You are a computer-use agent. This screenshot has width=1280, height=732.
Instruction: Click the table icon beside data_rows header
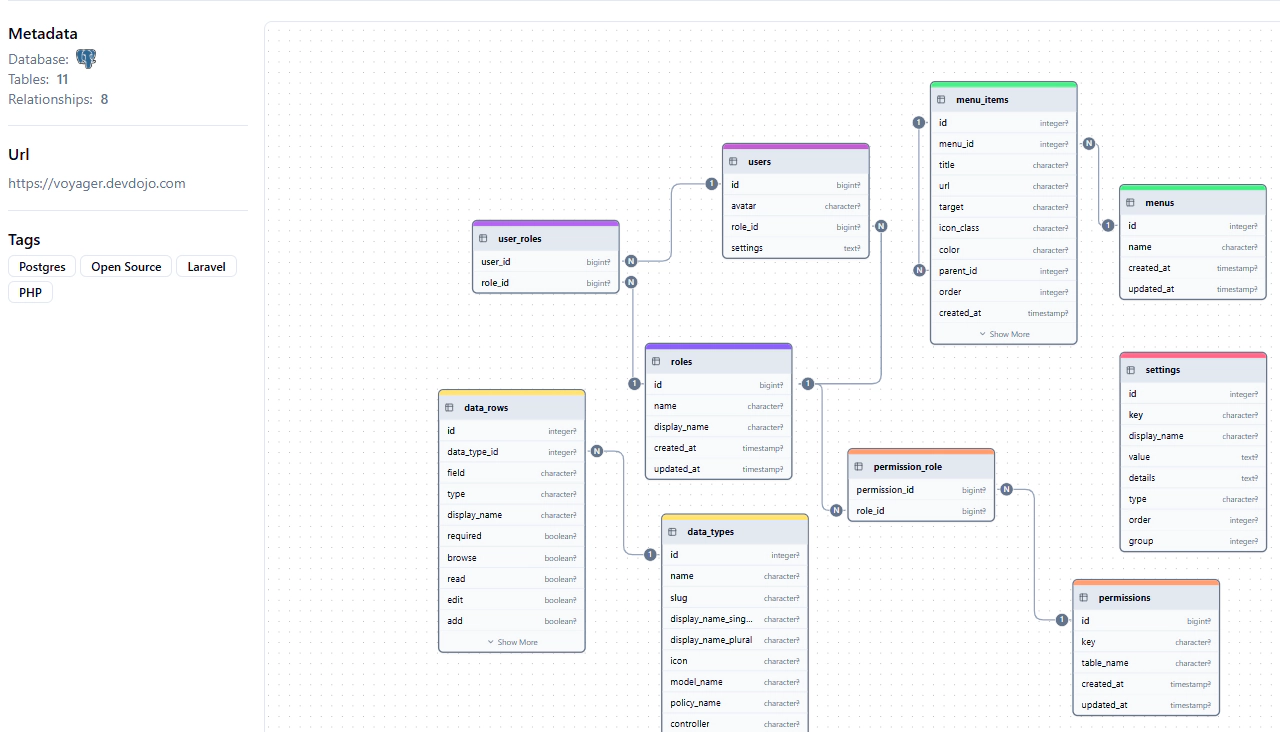(449, 408)
